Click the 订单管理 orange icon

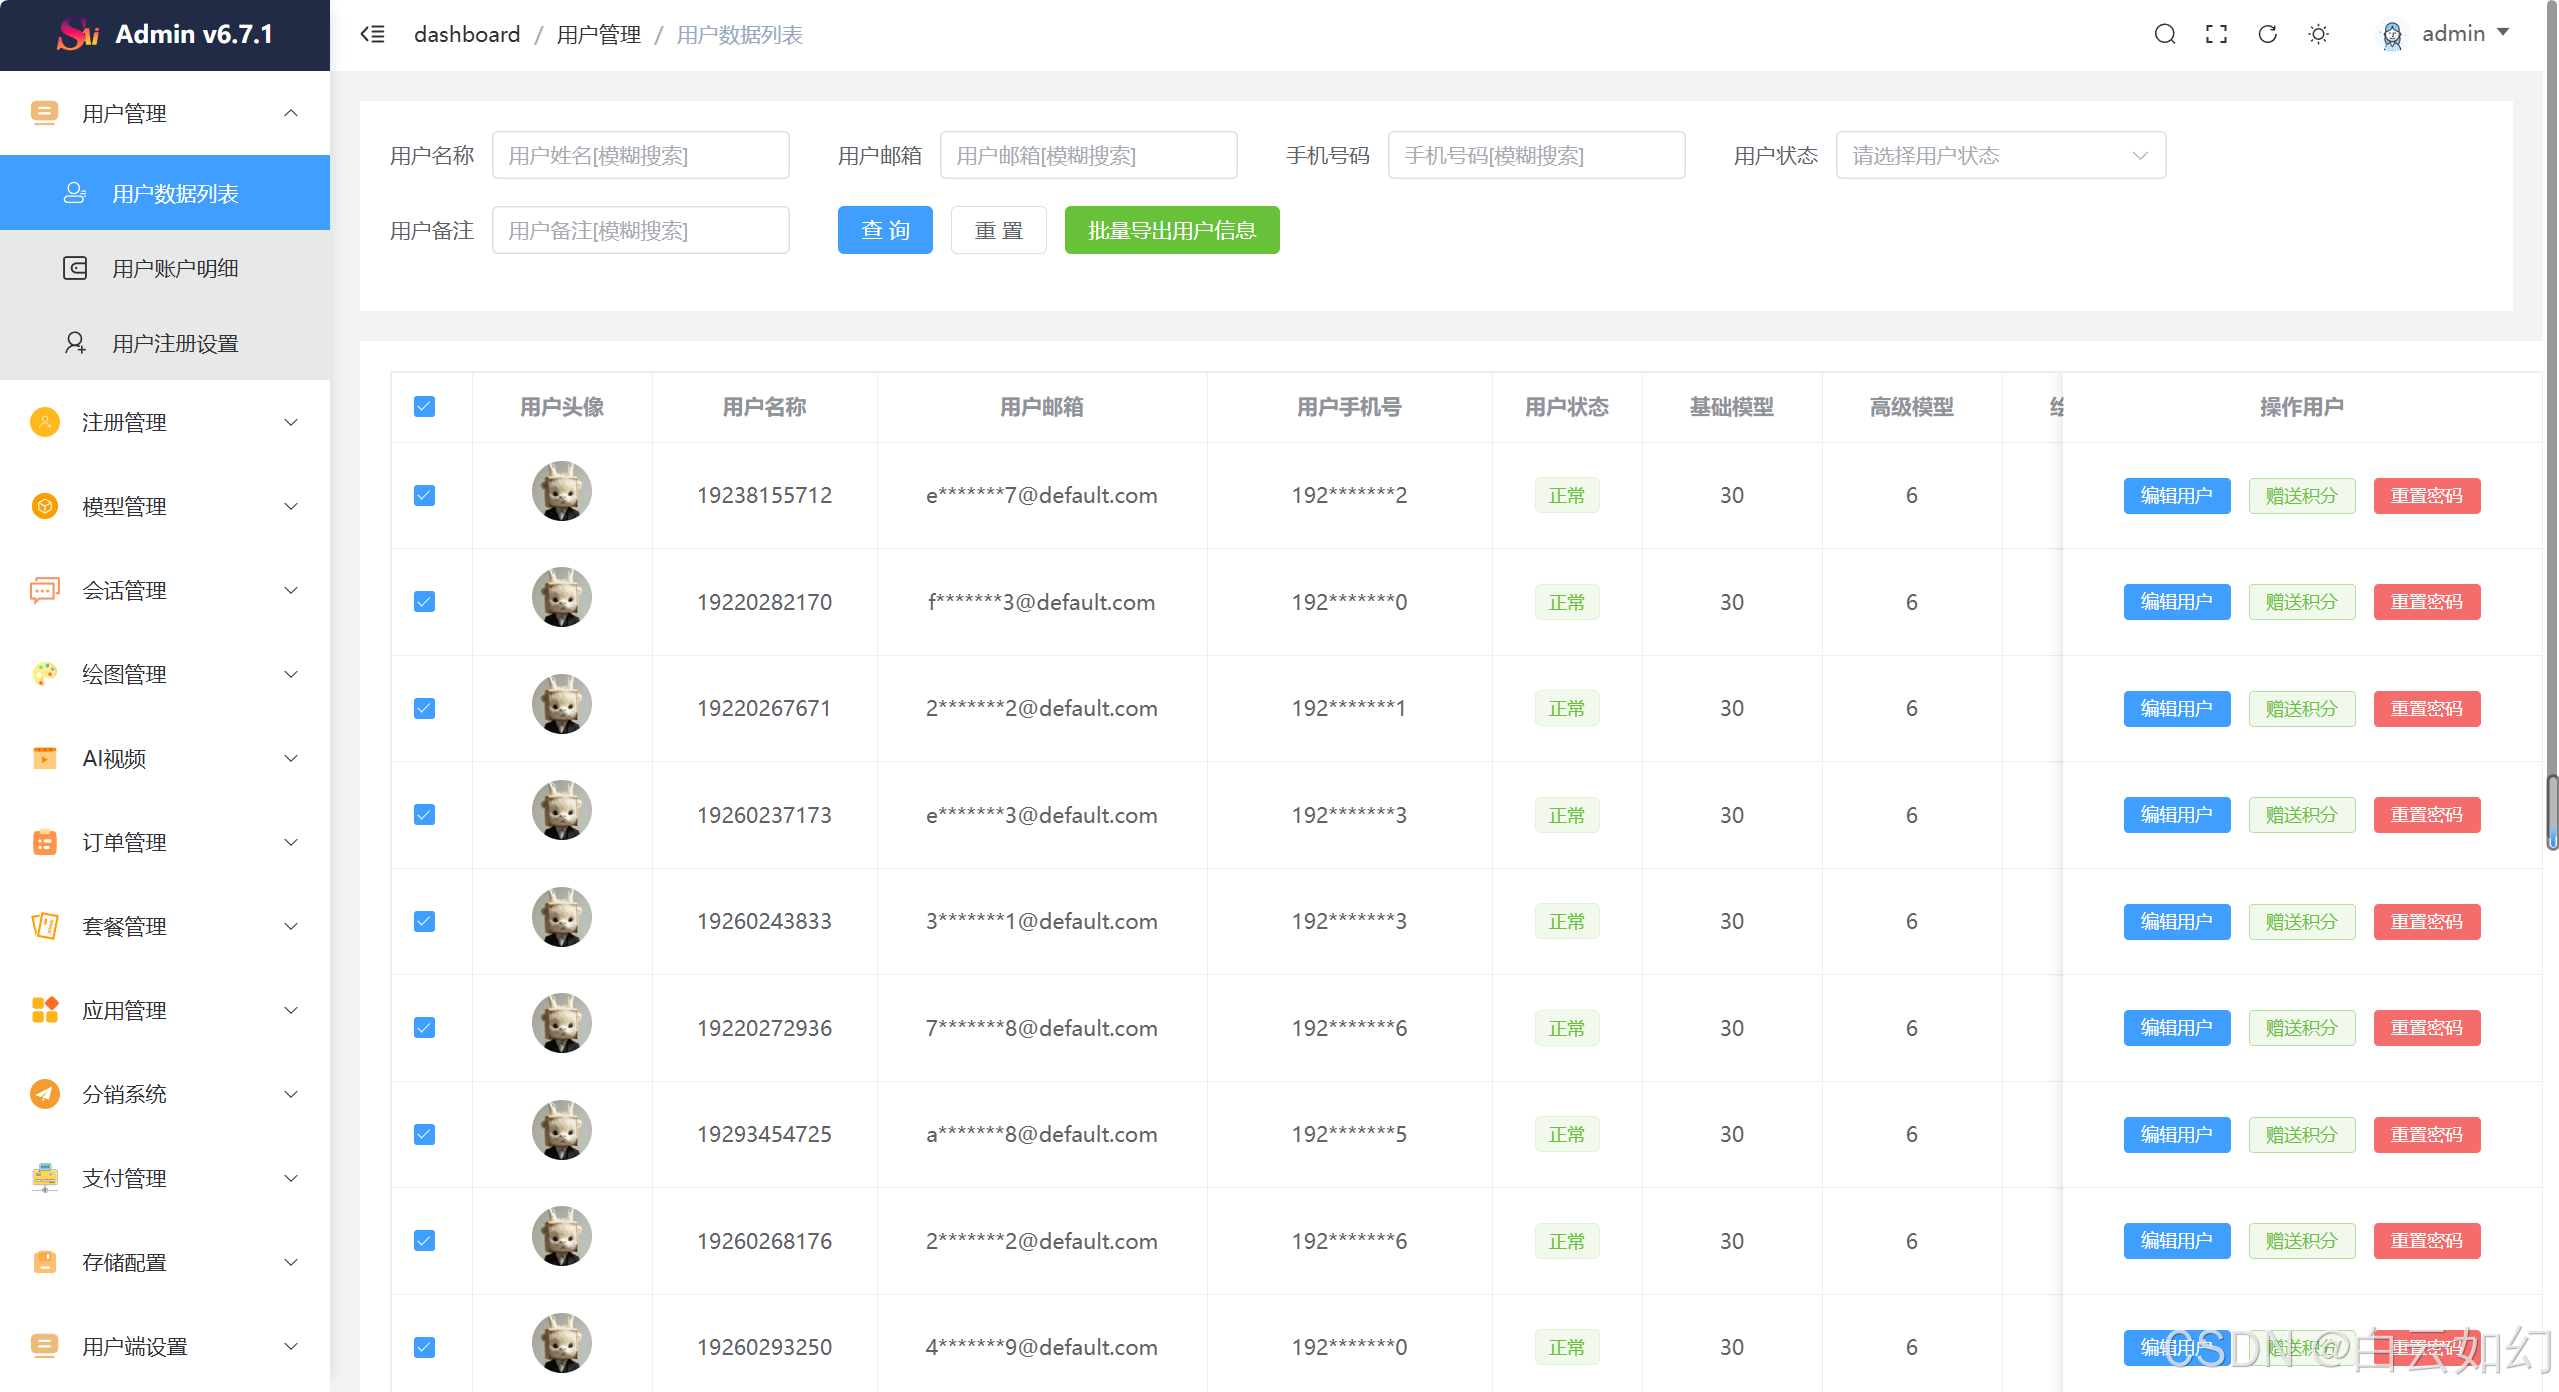[44, 842]
